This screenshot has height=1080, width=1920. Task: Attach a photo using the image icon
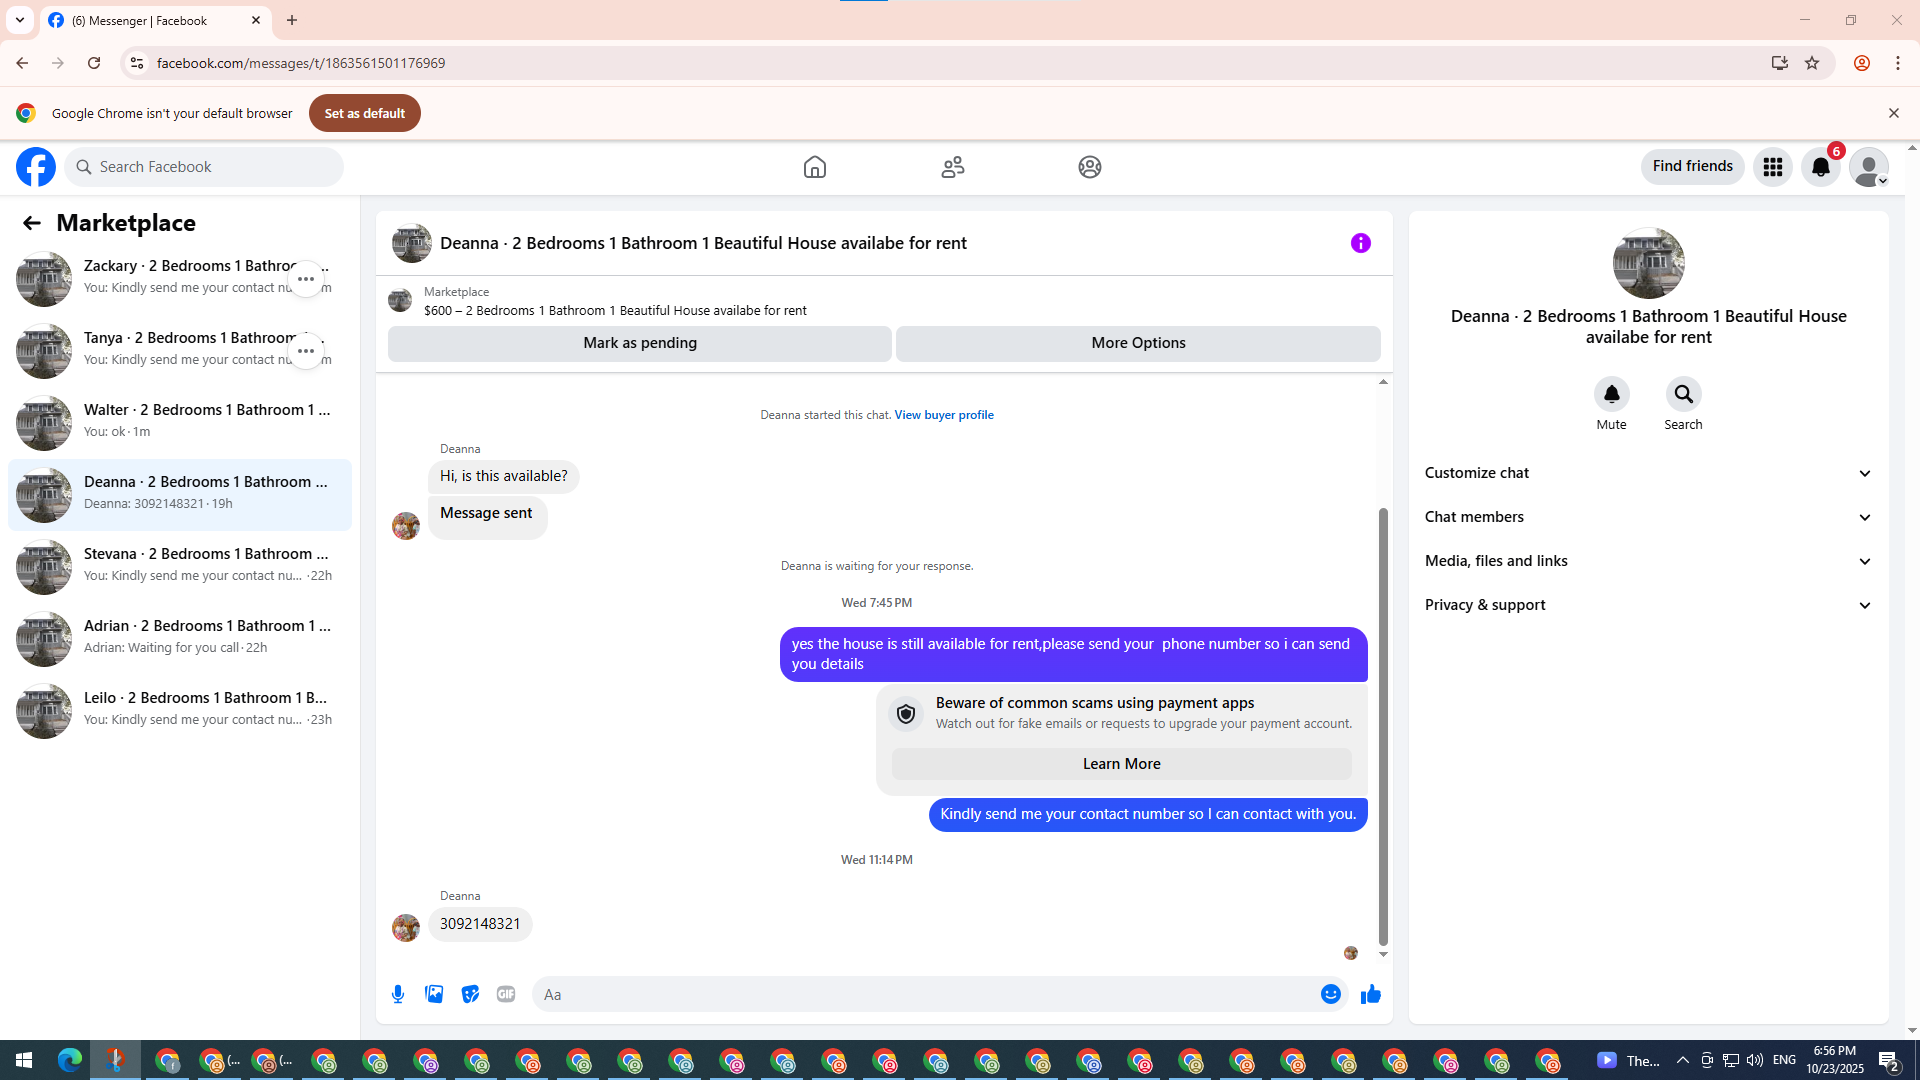[434, 994]
